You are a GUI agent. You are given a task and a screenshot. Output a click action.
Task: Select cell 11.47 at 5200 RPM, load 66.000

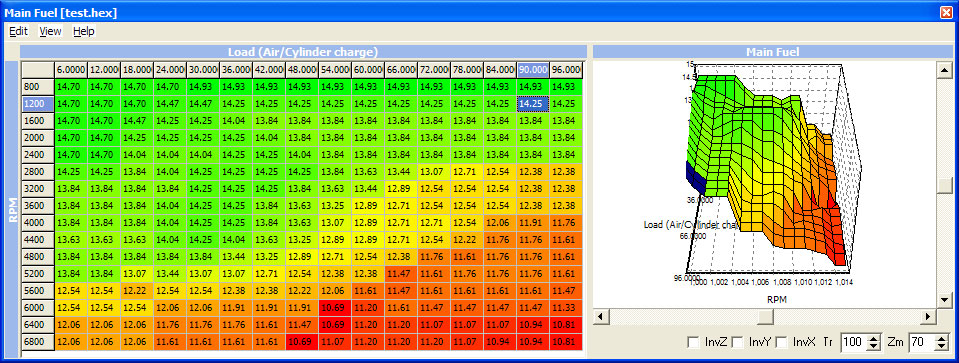pyautogui.click(x=401, y=273)
